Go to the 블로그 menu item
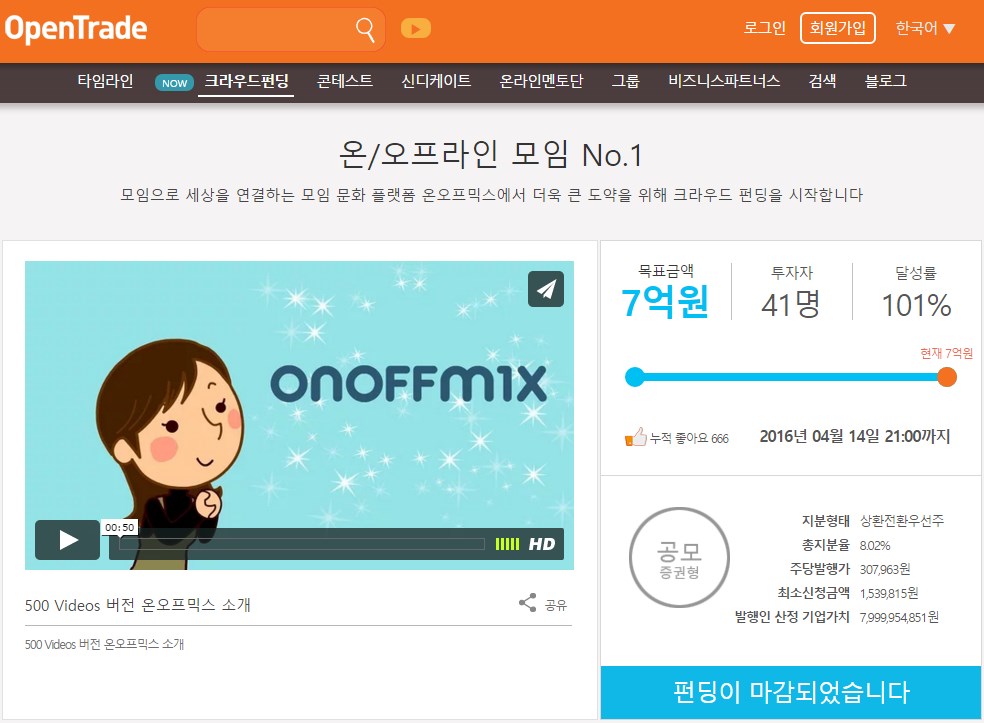Screen dimensions: 984x723 point(885,82)
